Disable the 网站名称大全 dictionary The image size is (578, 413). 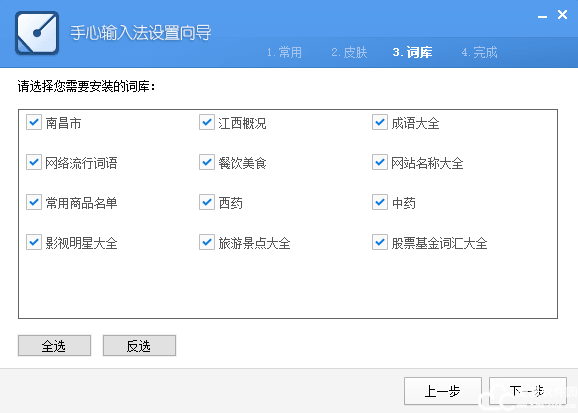pyautogui.click(x=380, y=162)
